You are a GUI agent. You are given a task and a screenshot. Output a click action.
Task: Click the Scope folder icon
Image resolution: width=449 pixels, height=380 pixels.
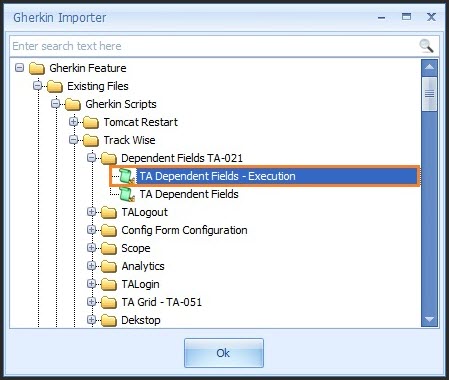[x=109, y=248]
